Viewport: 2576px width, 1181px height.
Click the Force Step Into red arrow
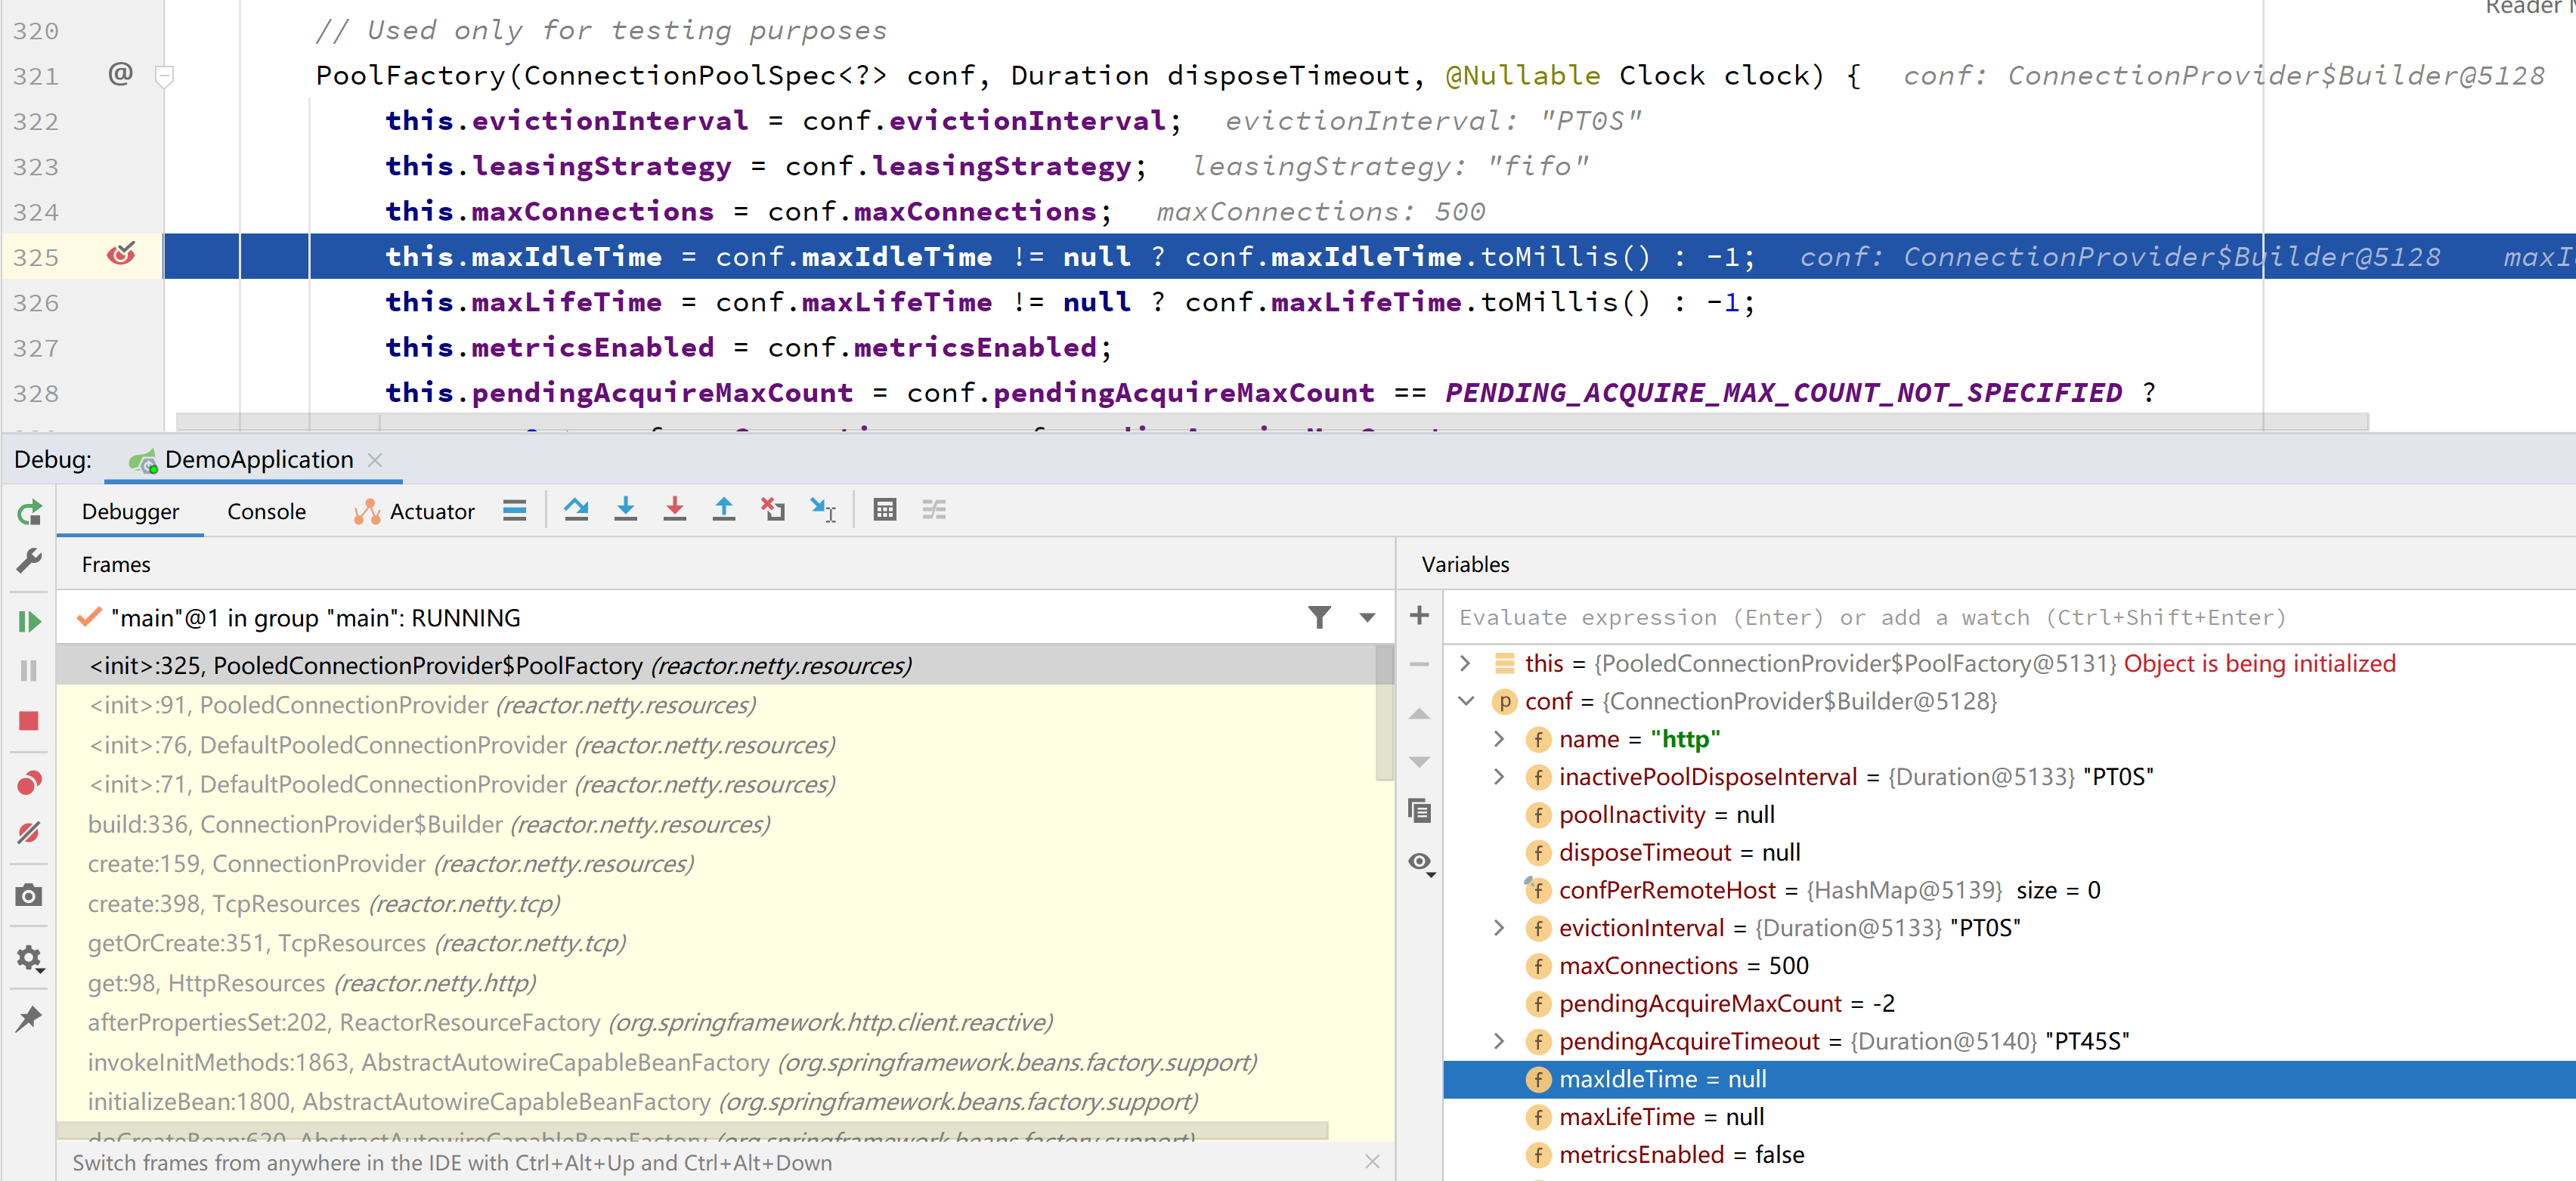(x=674, y=510)
